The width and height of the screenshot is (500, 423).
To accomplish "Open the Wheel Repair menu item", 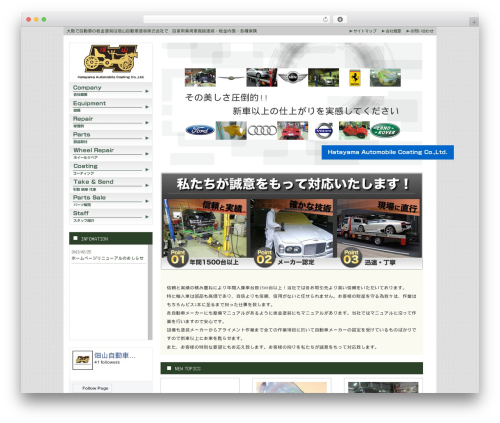I will (x=111, y=153).
